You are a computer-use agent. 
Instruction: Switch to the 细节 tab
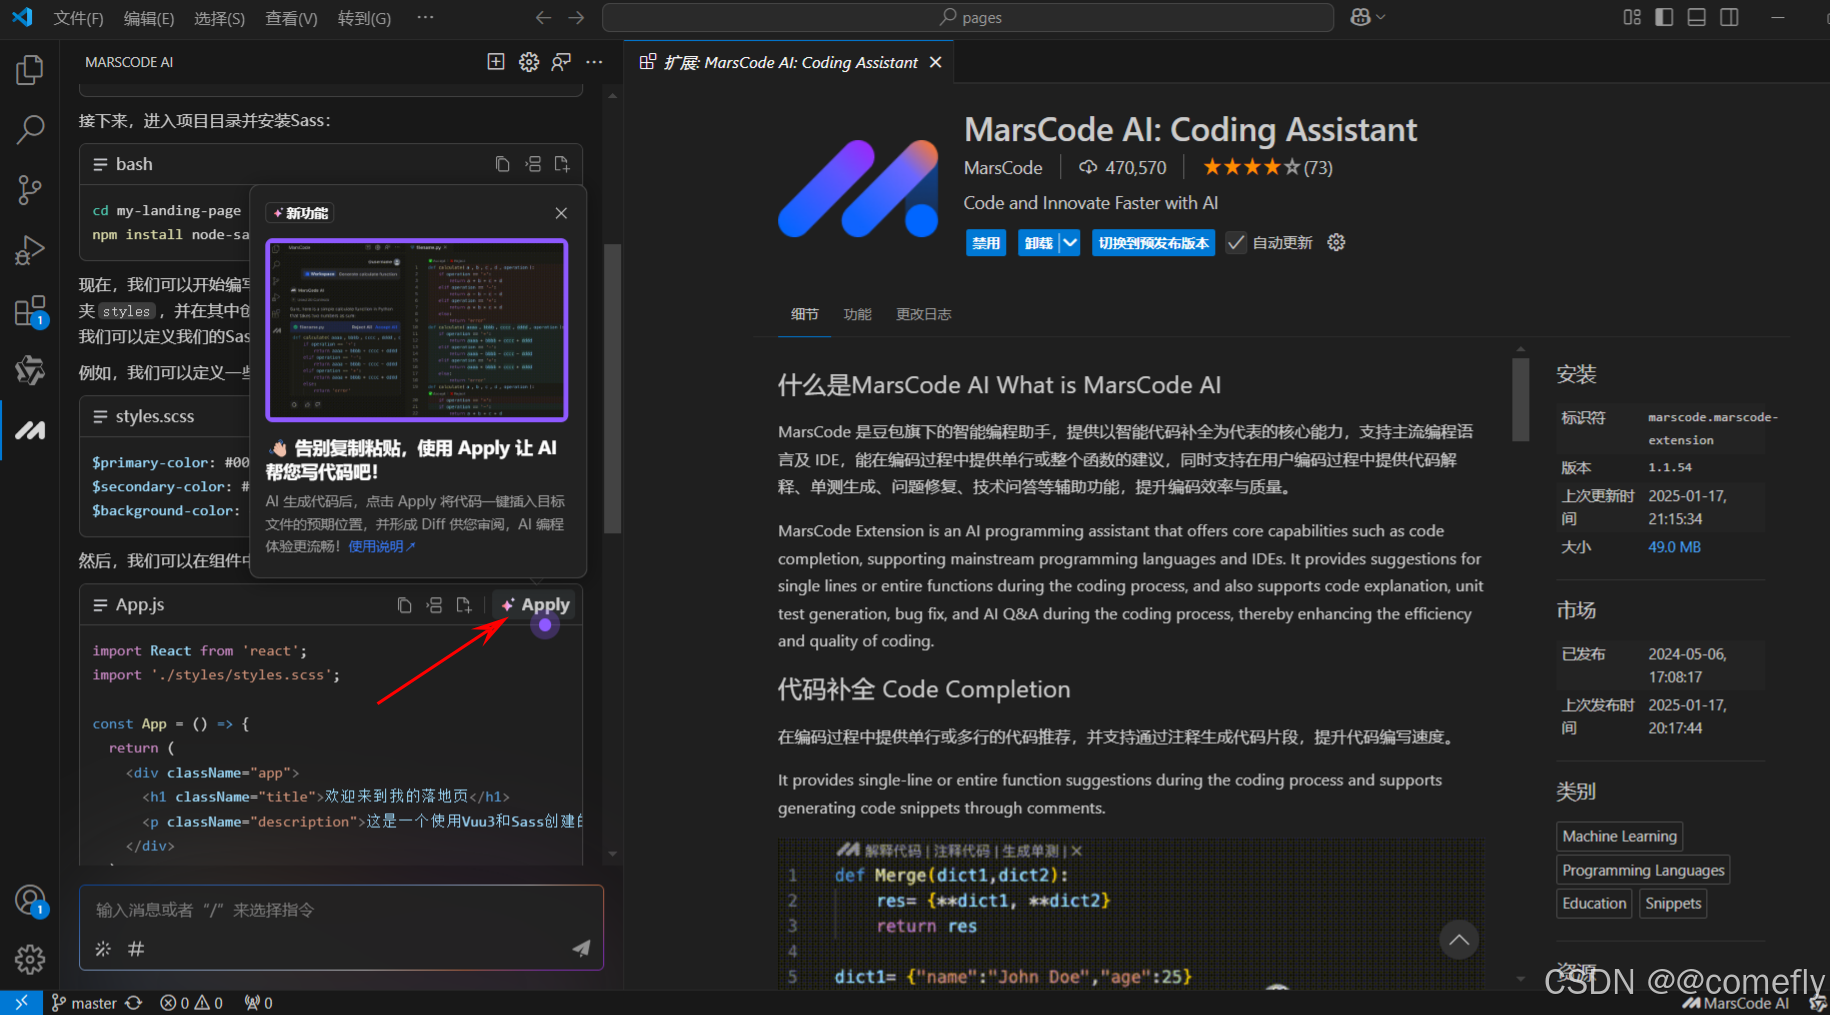[x=804, y=314]
